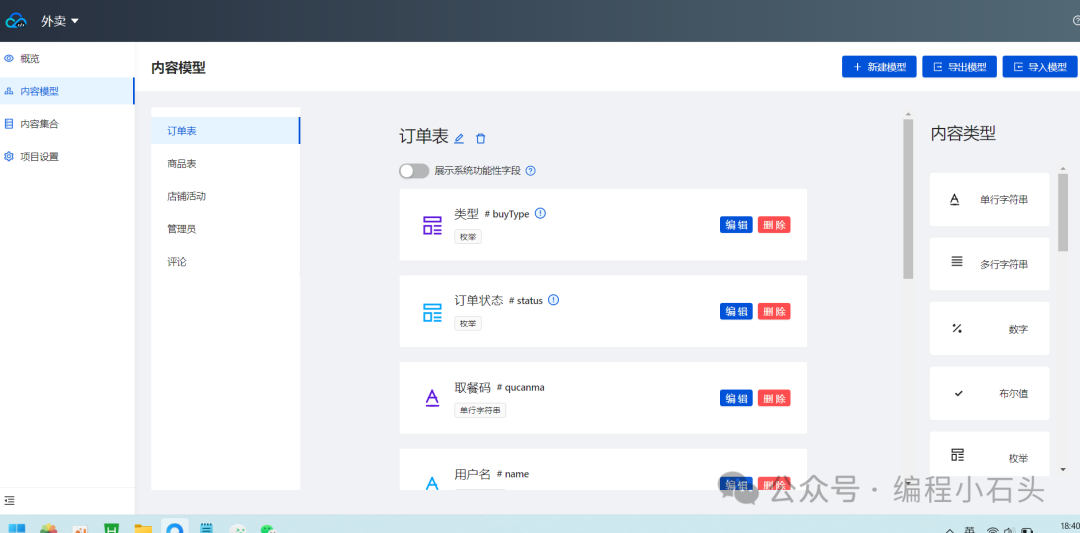The height and width of the screenshot is (533, 1080).
Task: Click the field list scroll up arrow
Action: 908,114
